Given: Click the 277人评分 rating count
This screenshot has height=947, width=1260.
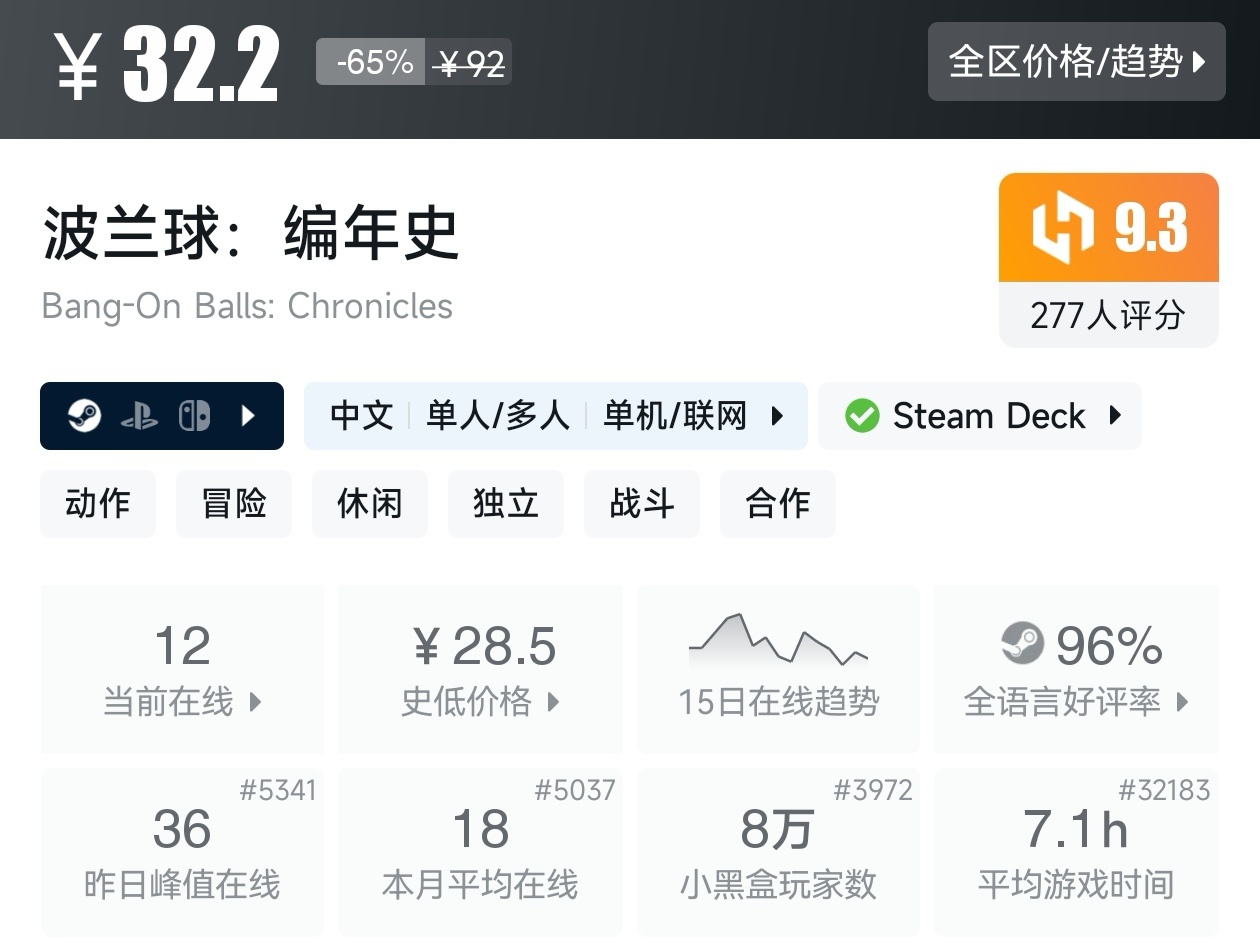Looking at the screenshot, I should click(x=1108, y=316).
